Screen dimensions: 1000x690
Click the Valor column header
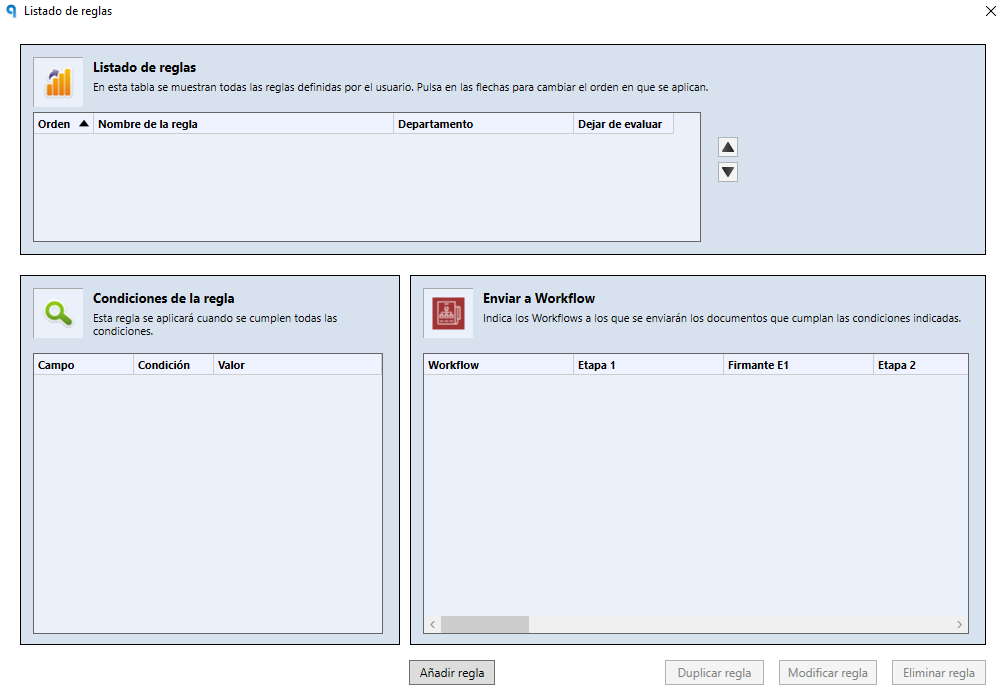(297, 365)
